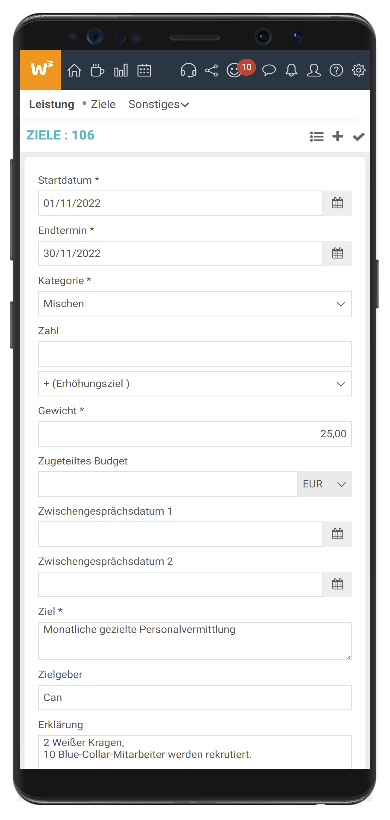Screen dimensions: 390x820
Task: Click the settings gear icon
Action: (359, 70)
